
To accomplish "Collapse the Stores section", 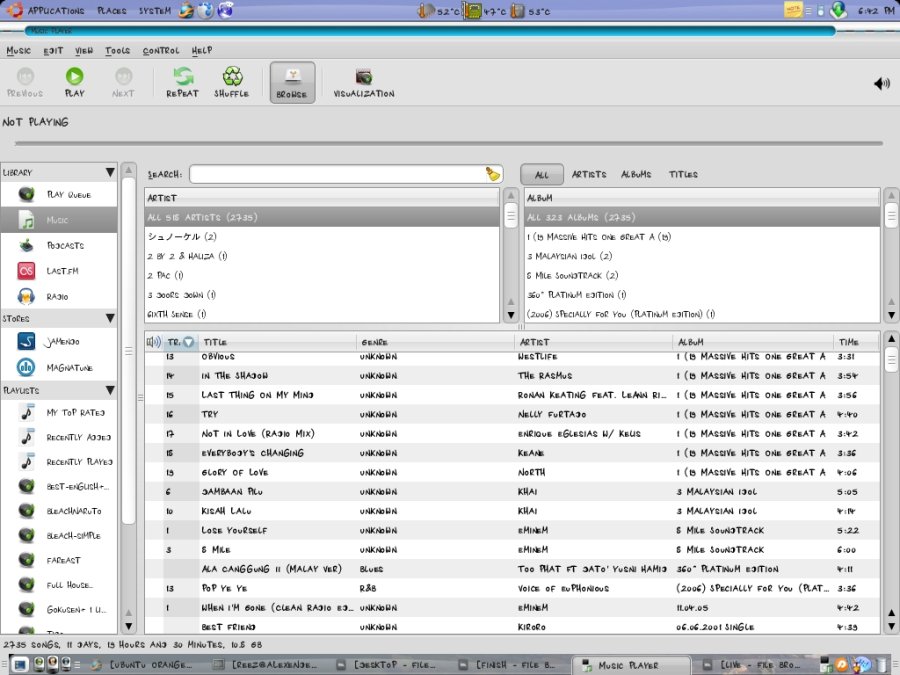I will tap(110, 318).
